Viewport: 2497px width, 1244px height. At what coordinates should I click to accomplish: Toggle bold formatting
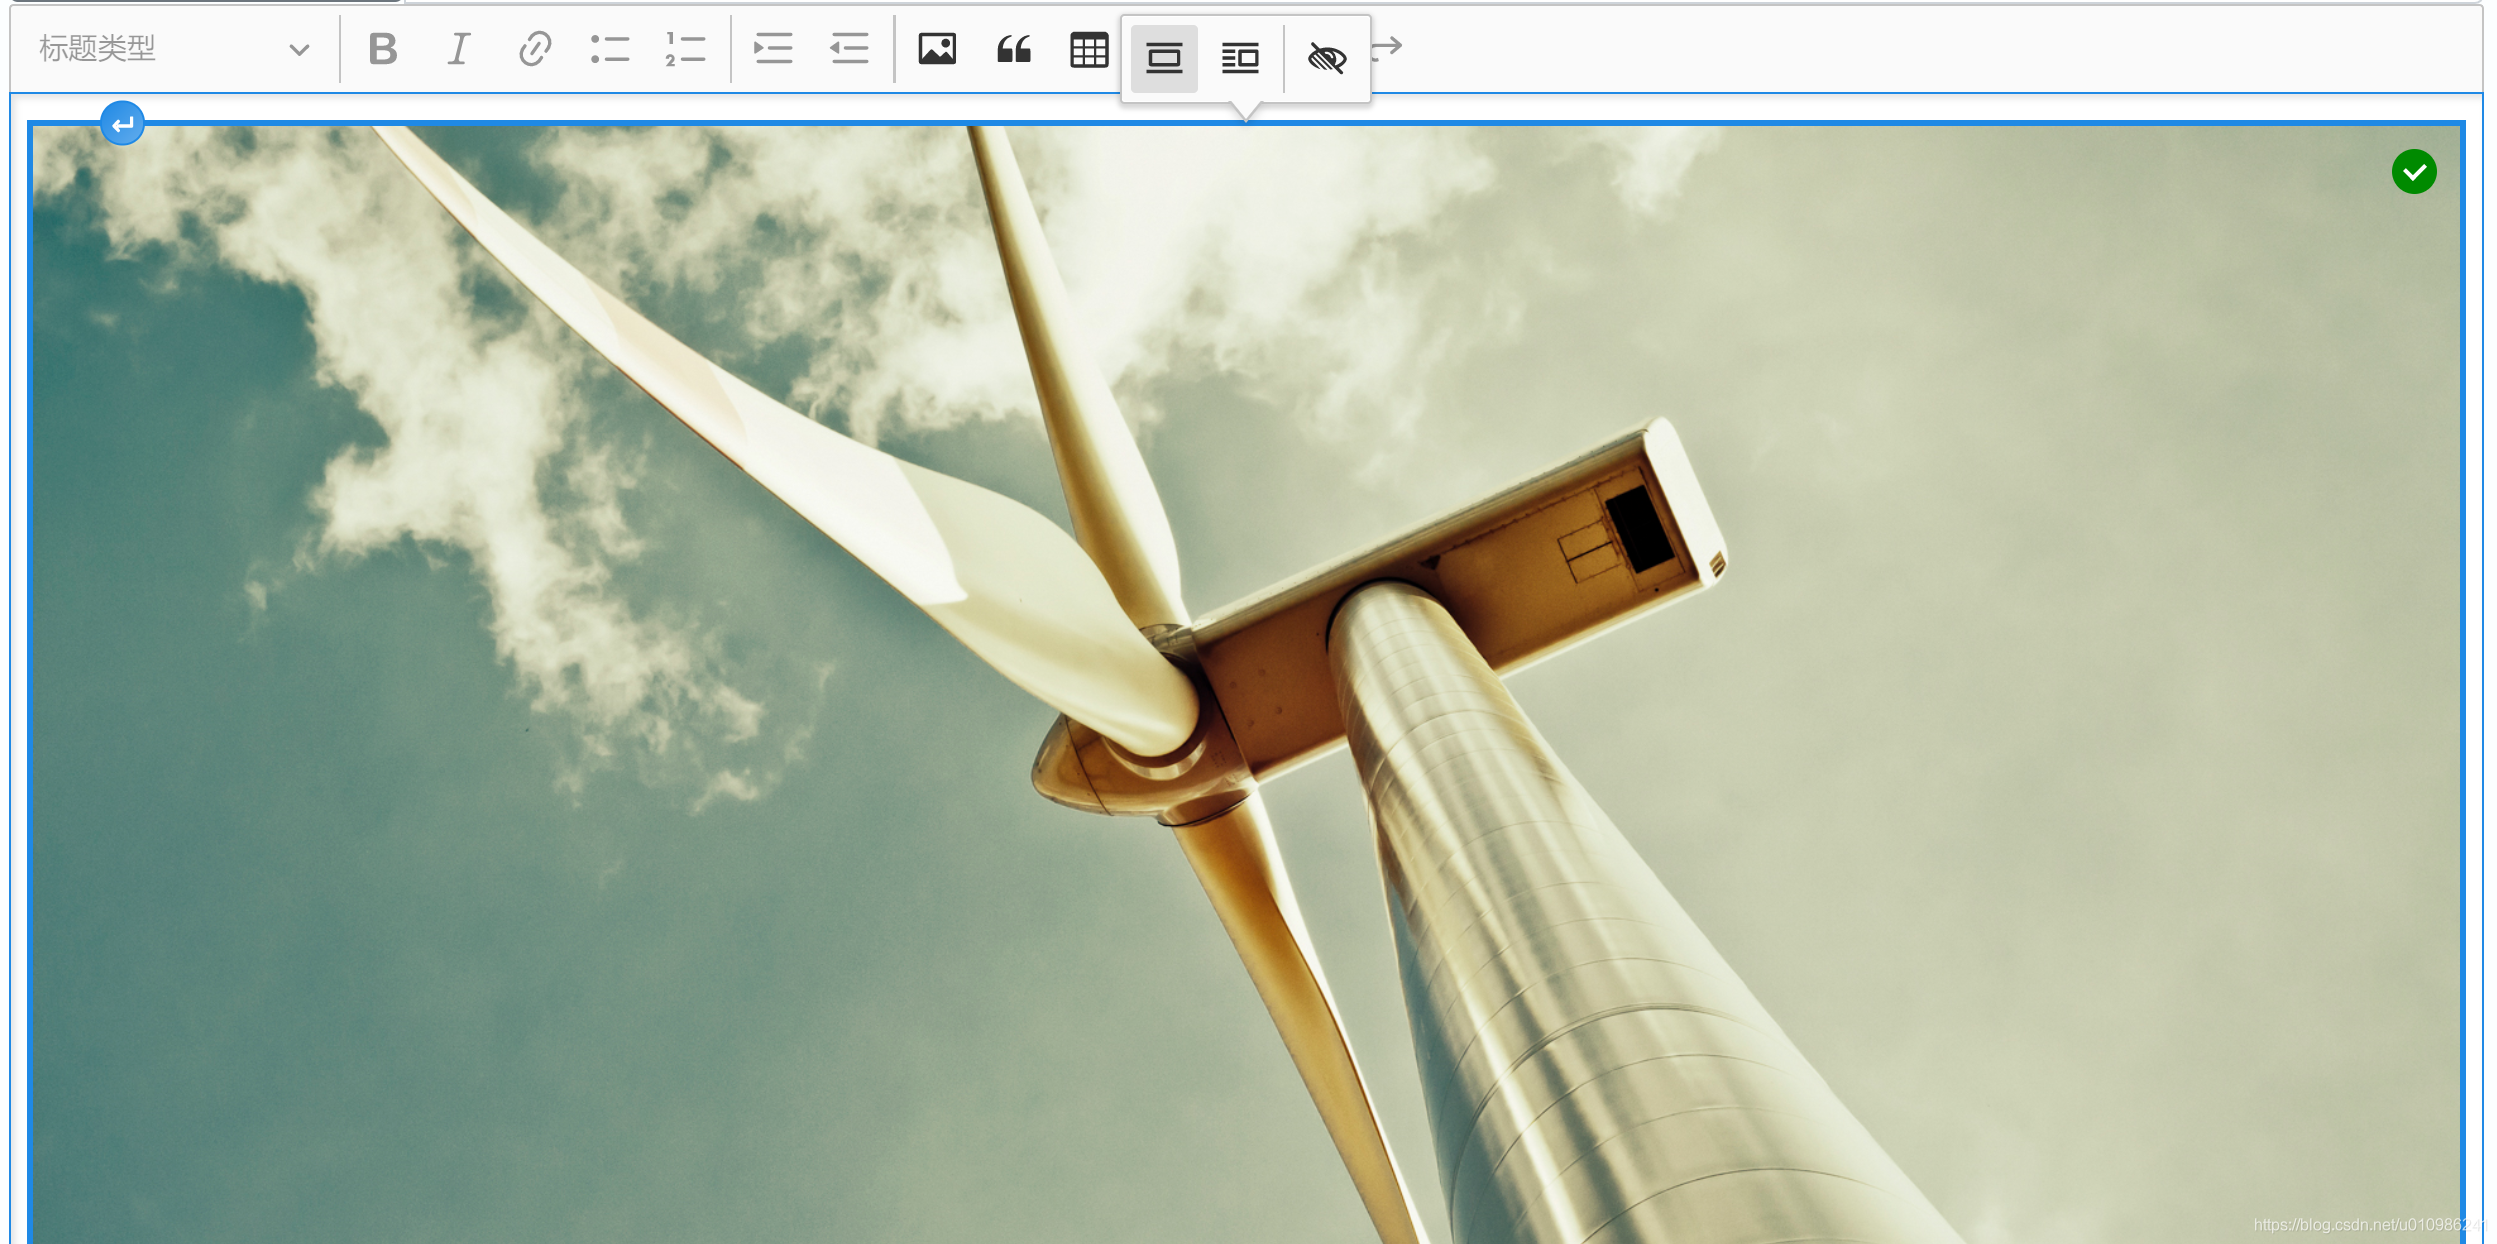coord(383,49)
